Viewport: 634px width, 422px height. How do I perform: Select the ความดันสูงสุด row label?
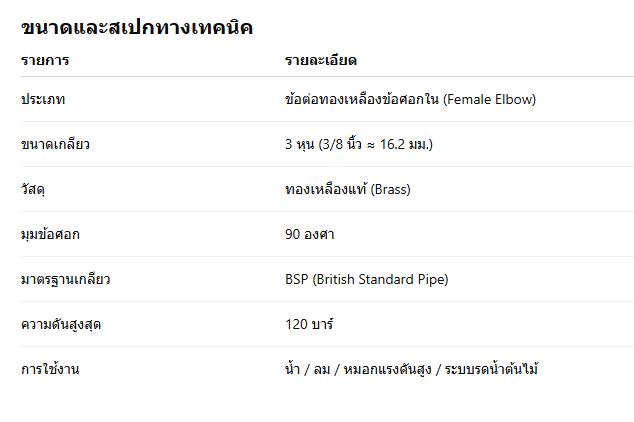point(59,325)
